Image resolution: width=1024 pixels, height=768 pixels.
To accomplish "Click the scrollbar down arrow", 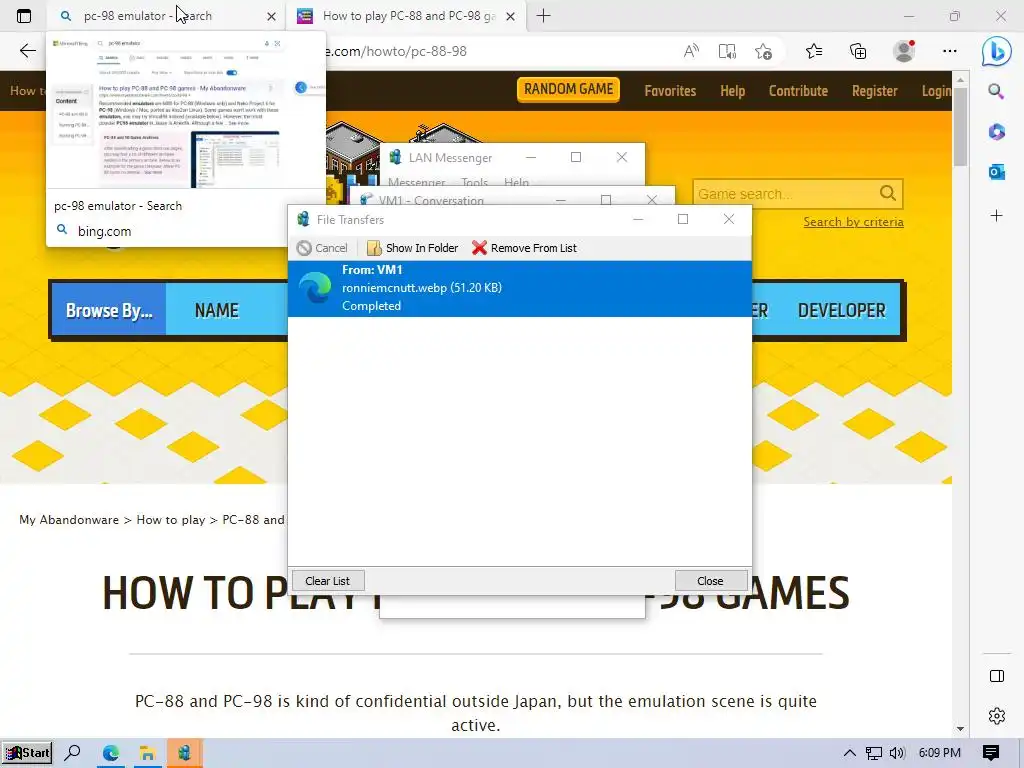I will (960, 728).
